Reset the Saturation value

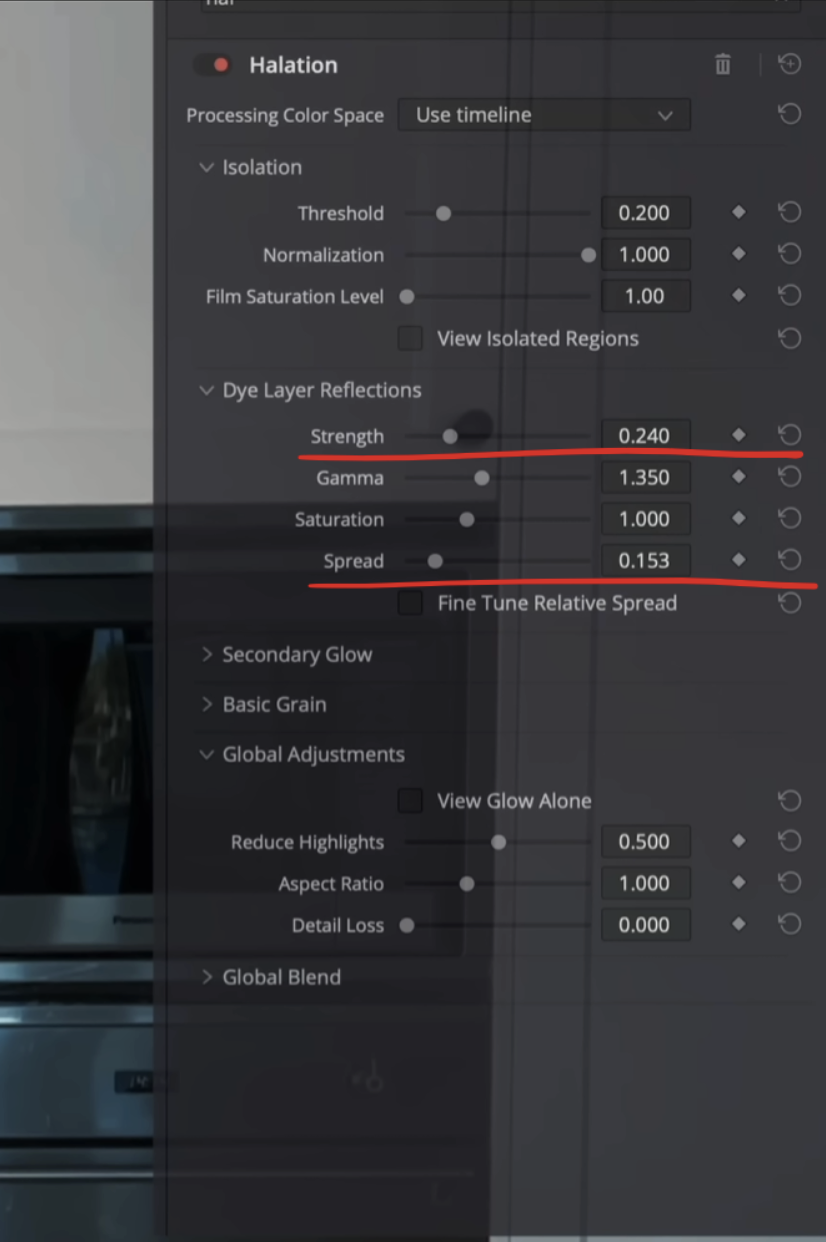(x=789, y=518)
